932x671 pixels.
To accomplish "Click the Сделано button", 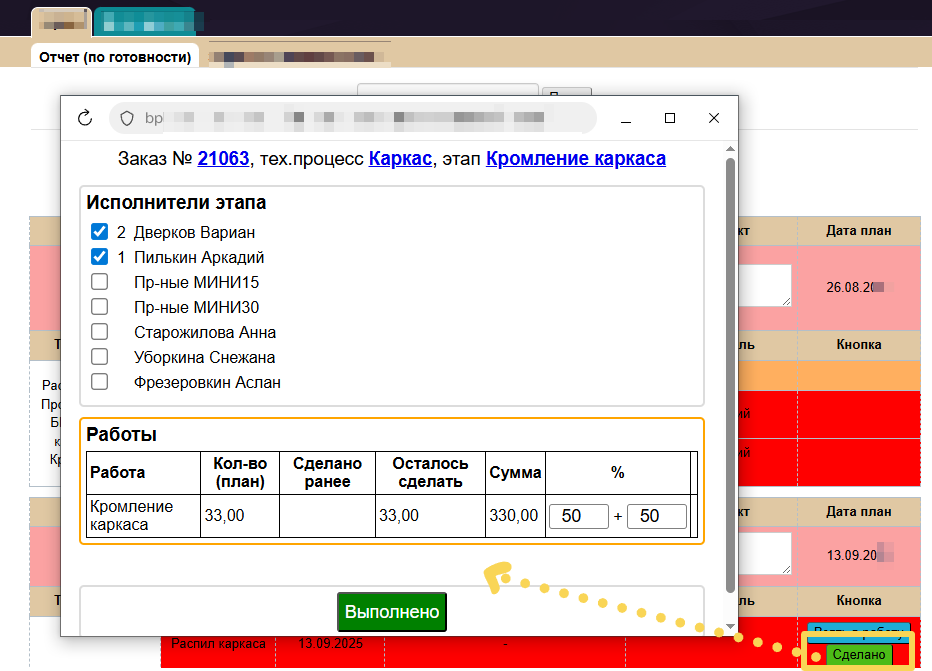I will pos(859,655).
